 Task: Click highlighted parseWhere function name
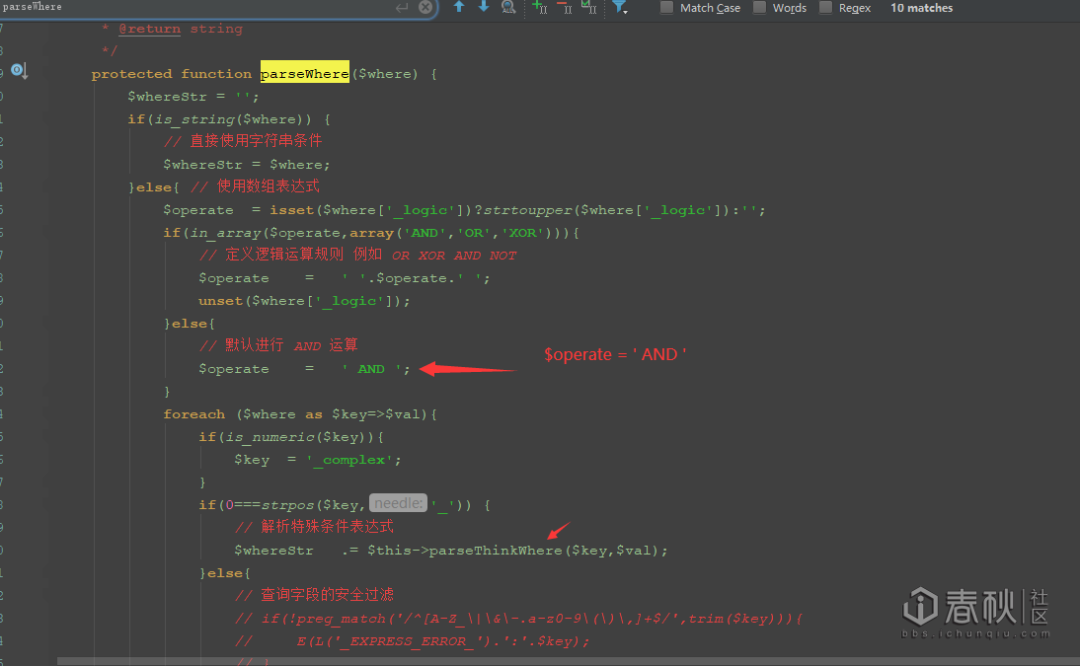(x=304, y=73)
